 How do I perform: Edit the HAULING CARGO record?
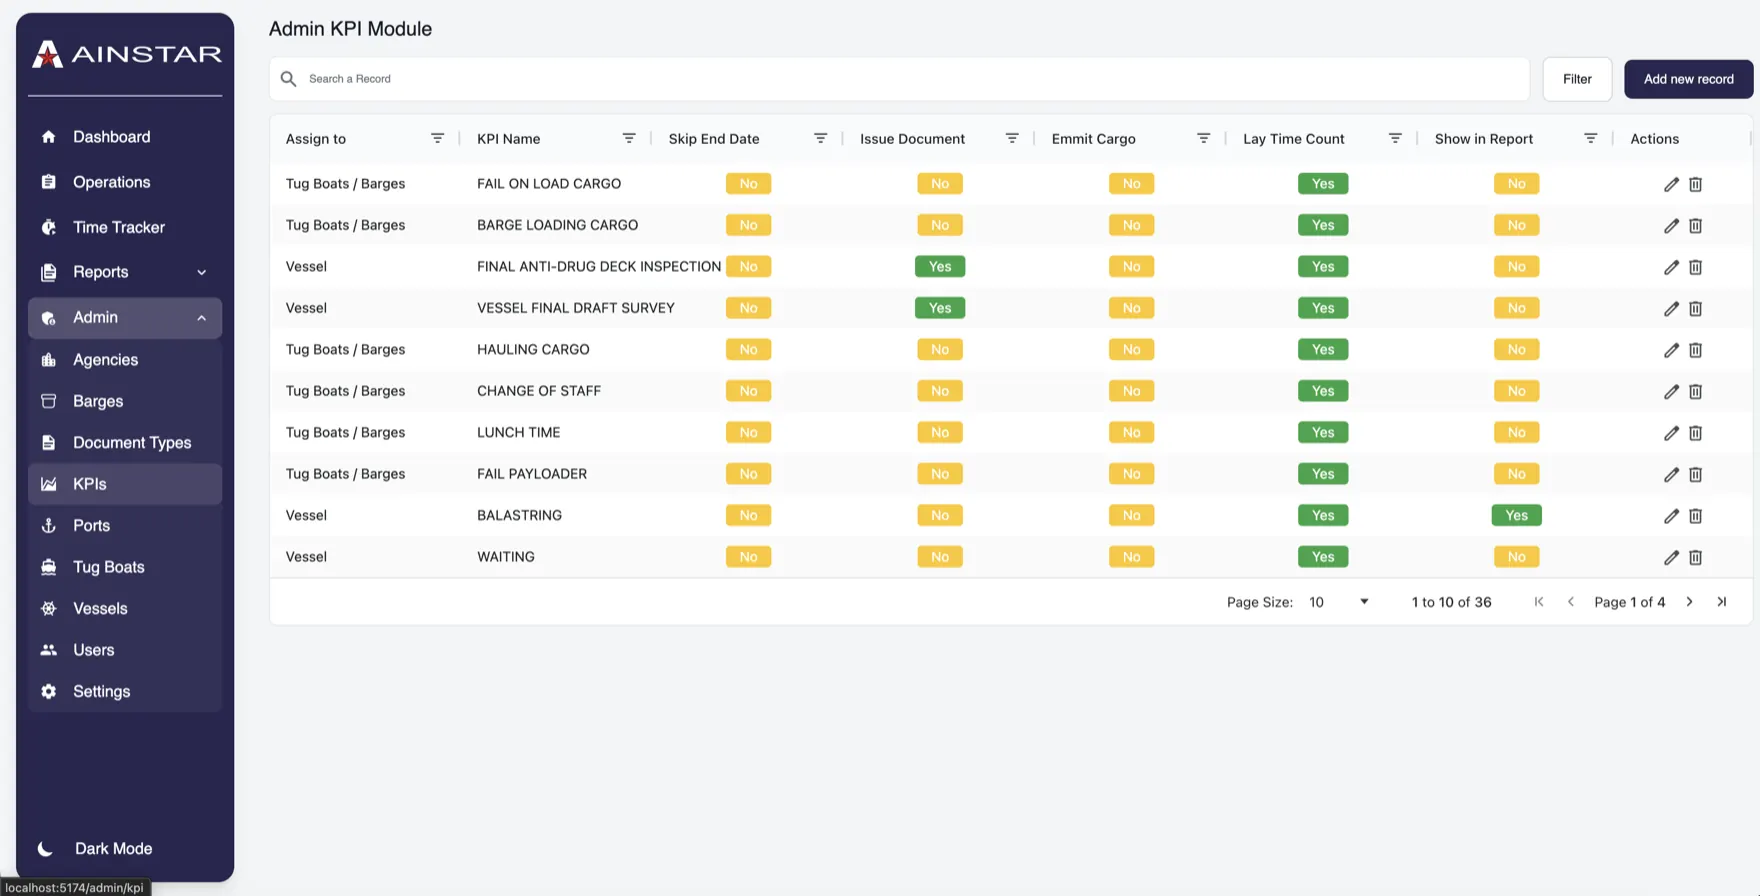1671,350
